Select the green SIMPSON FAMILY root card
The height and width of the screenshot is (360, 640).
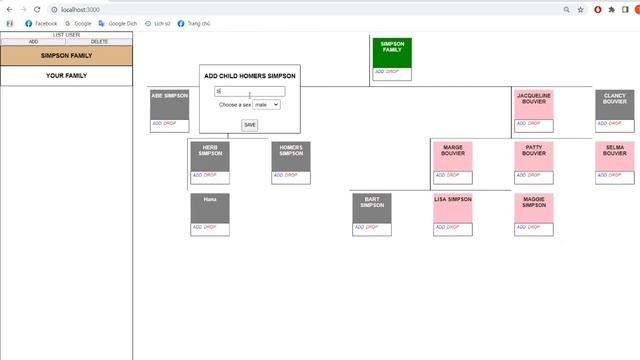click(392, 53)
